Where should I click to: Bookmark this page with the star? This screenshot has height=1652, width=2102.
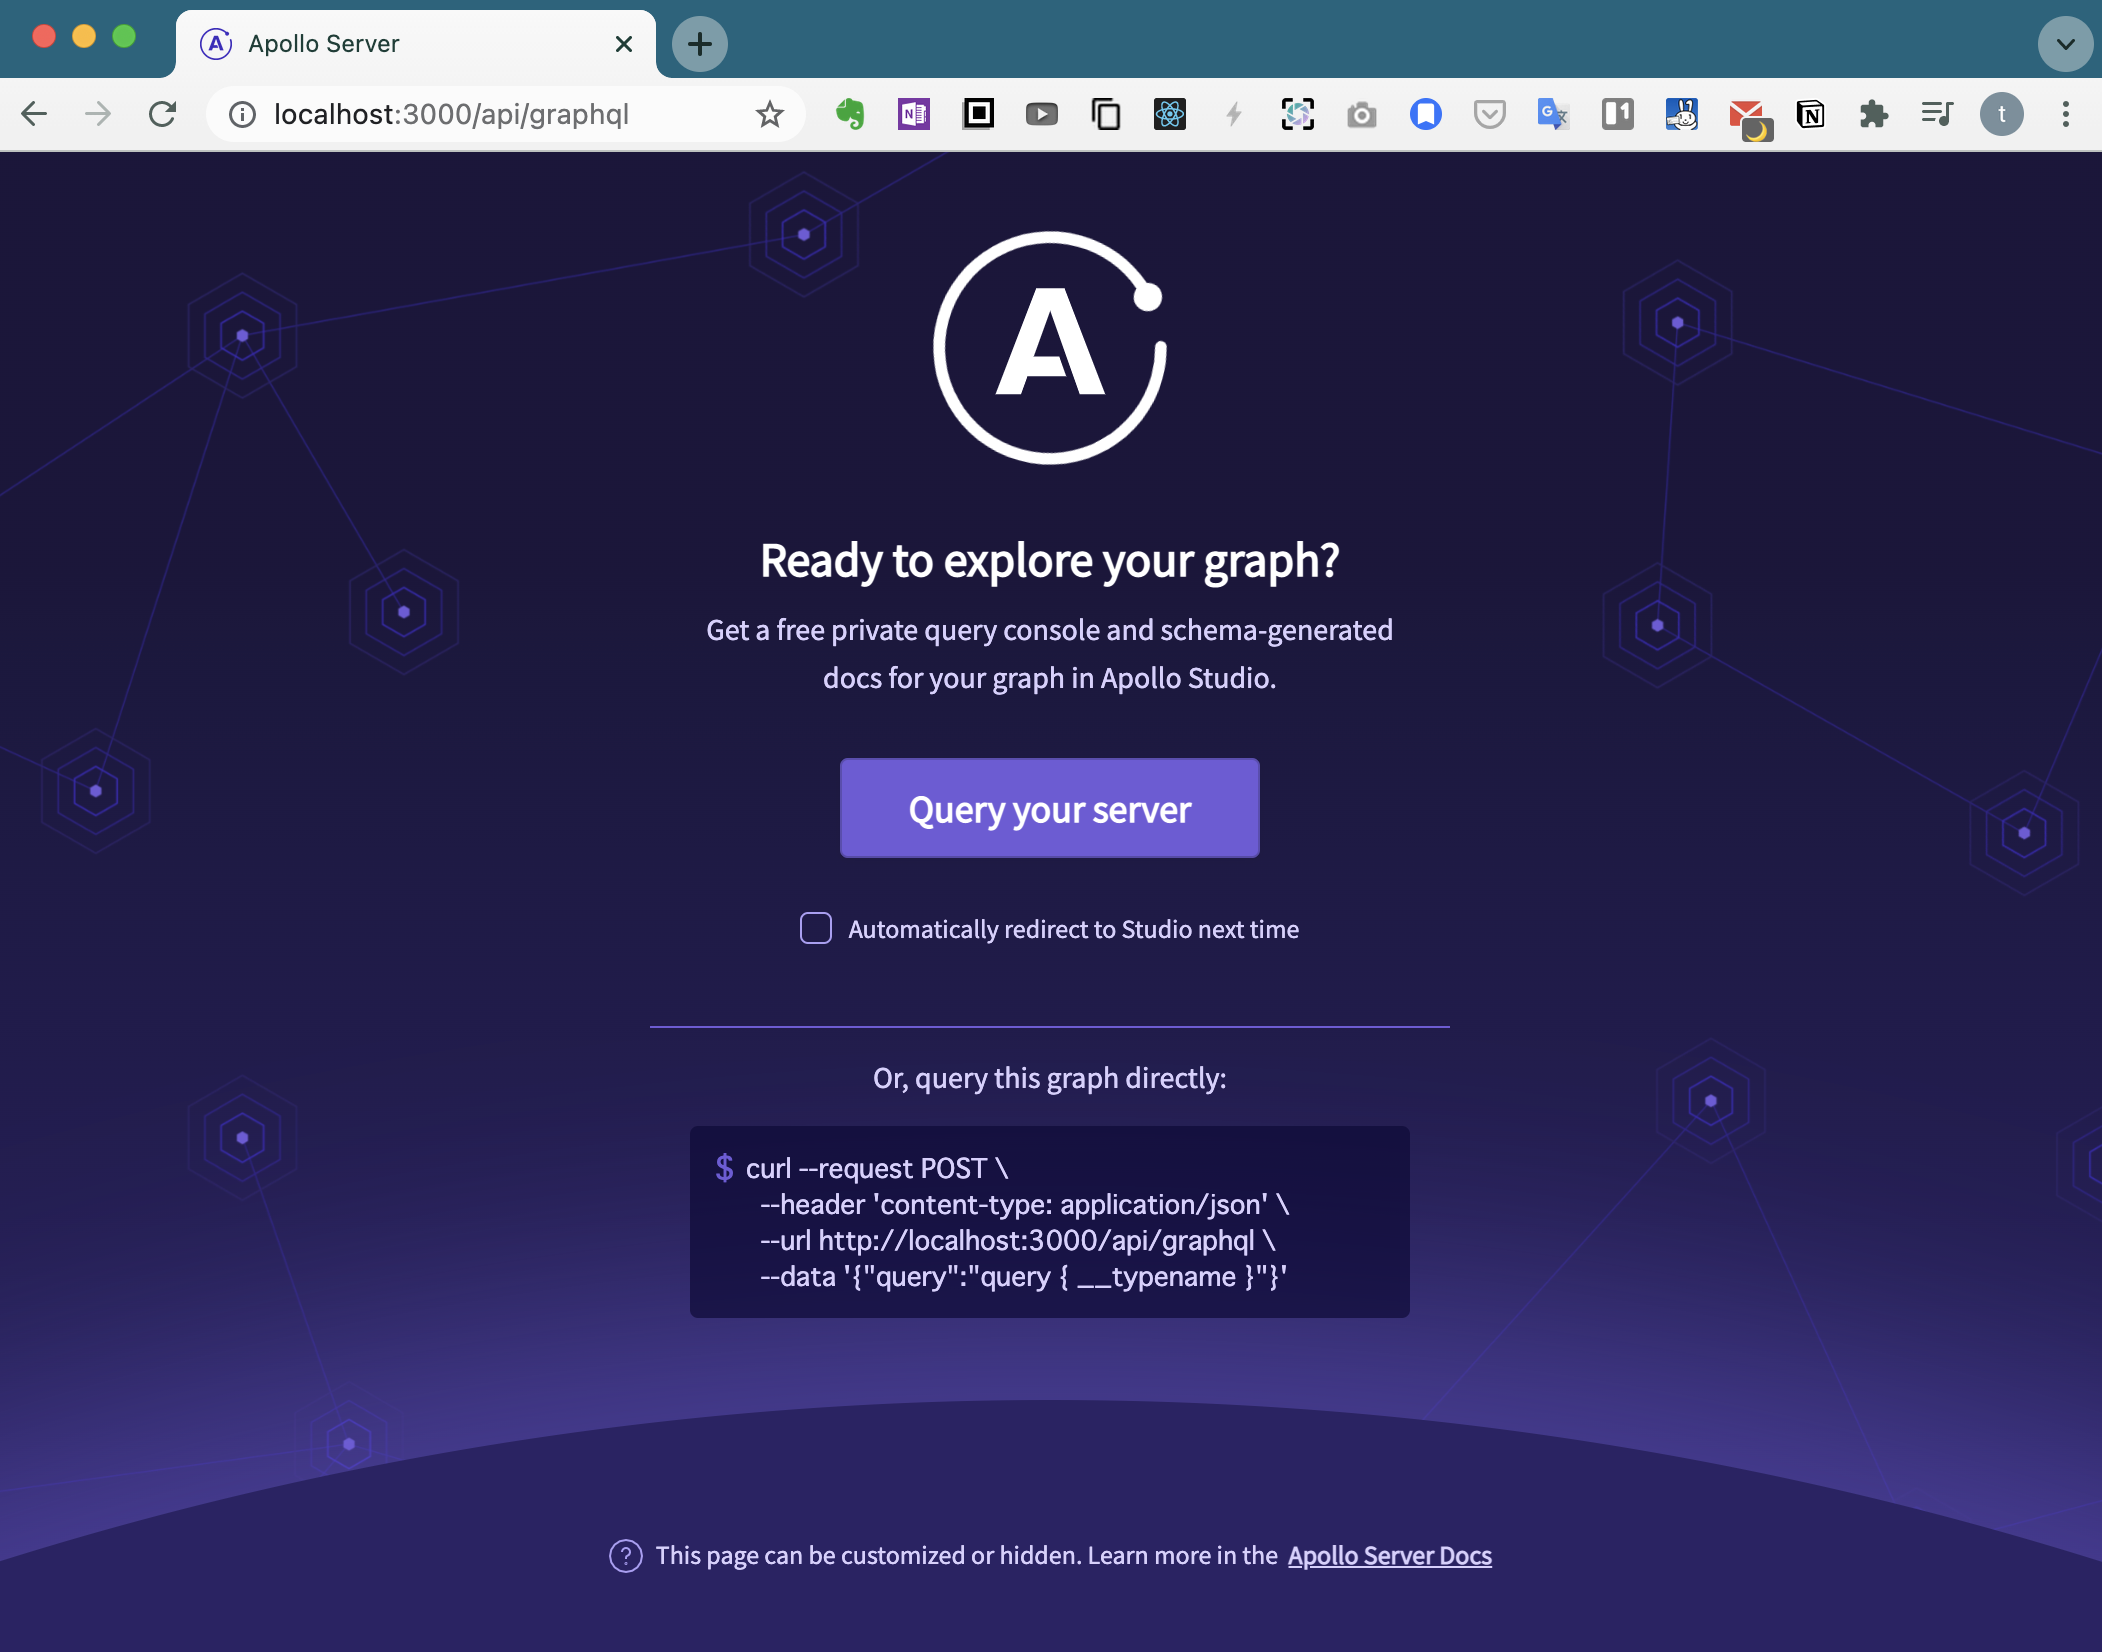point(769,114)
